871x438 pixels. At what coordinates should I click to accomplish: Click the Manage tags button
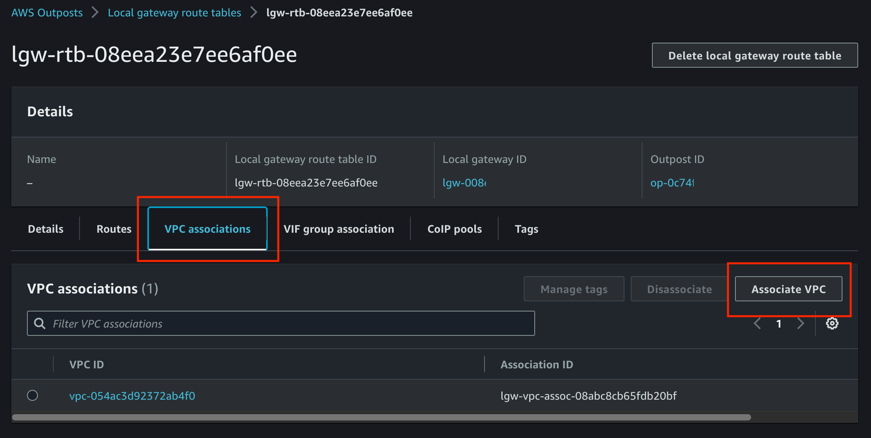[573, 289]
